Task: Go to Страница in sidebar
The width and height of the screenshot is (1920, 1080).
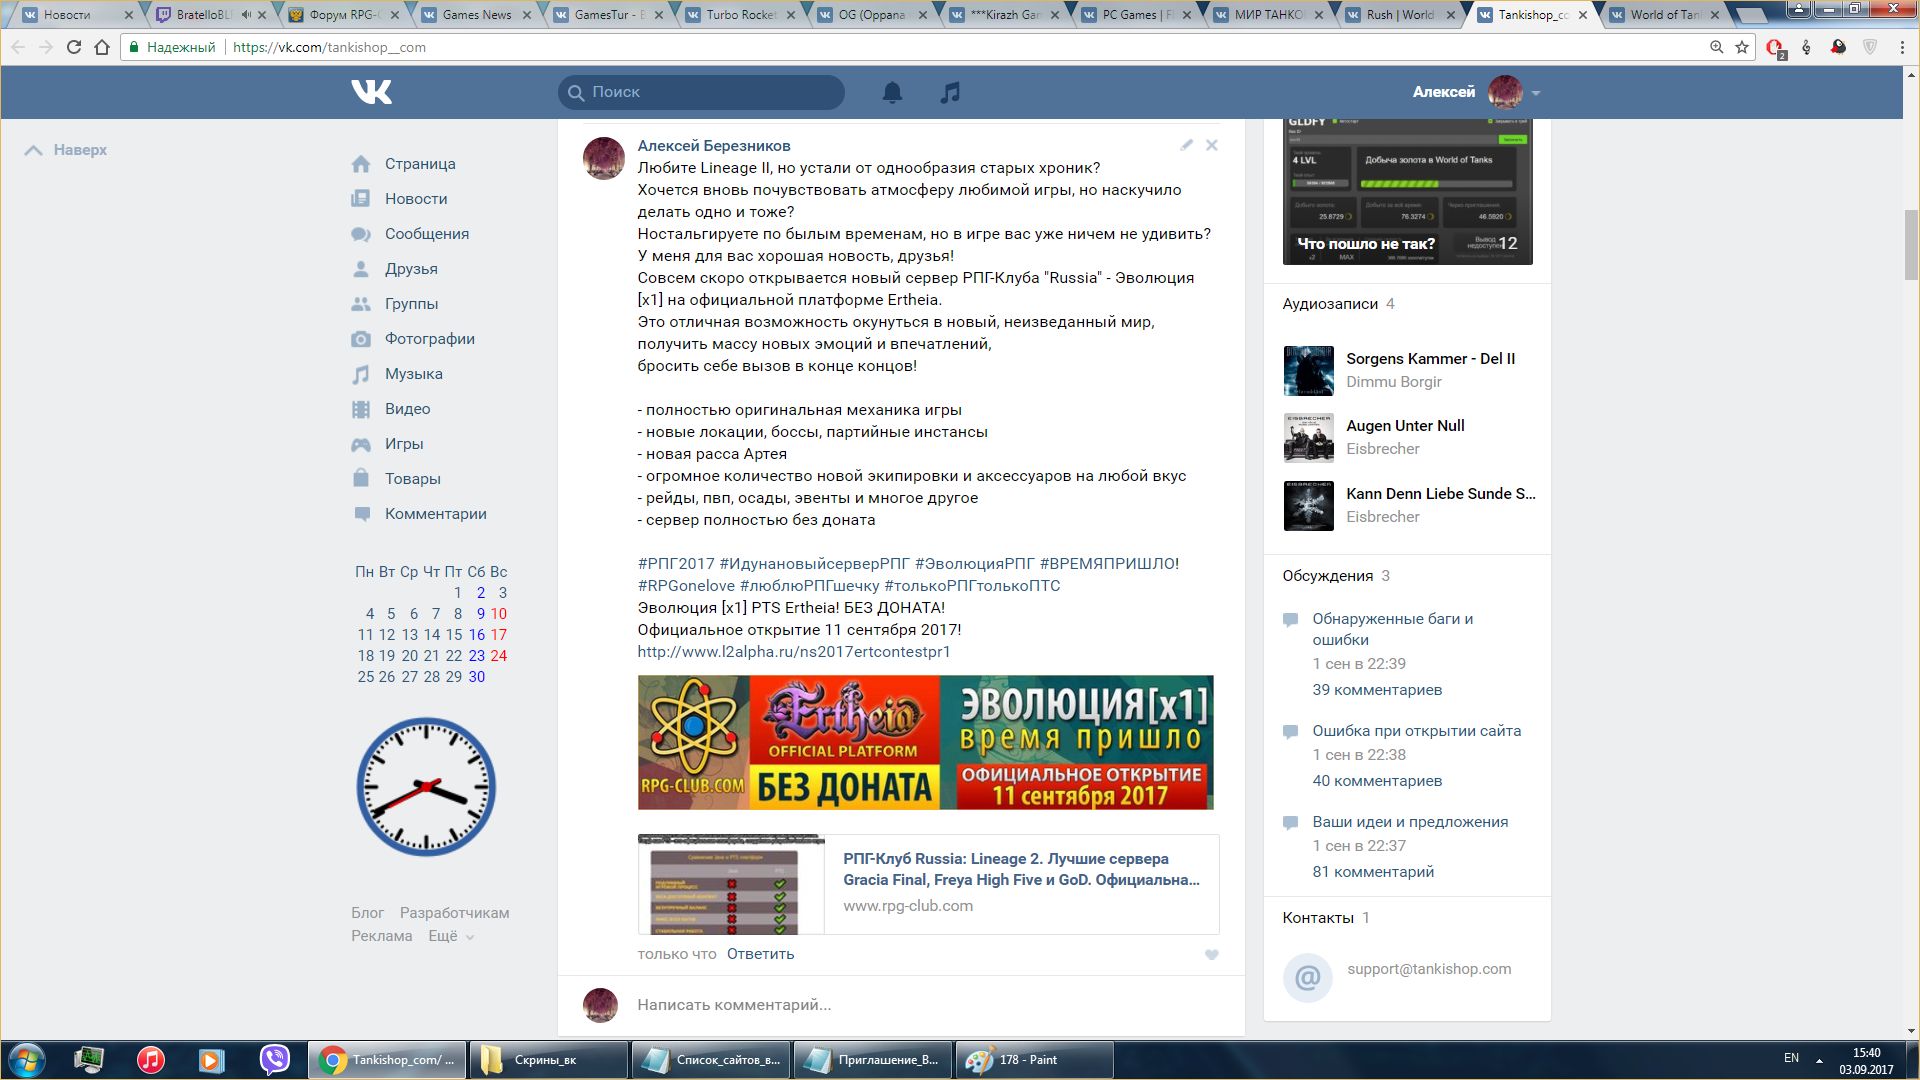Action: tap(420, 164)
